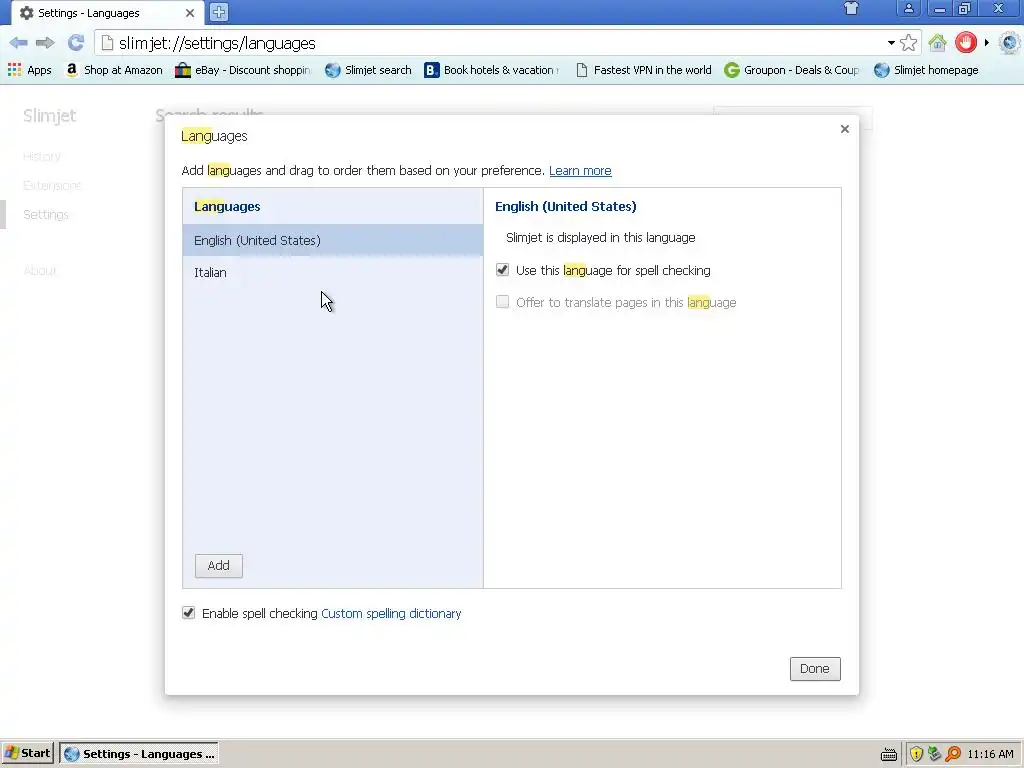Image resolution: width=1024 pixels, height=768 pixels.
Task: Bookmark this page with the star icon
Action: (908, 43)
